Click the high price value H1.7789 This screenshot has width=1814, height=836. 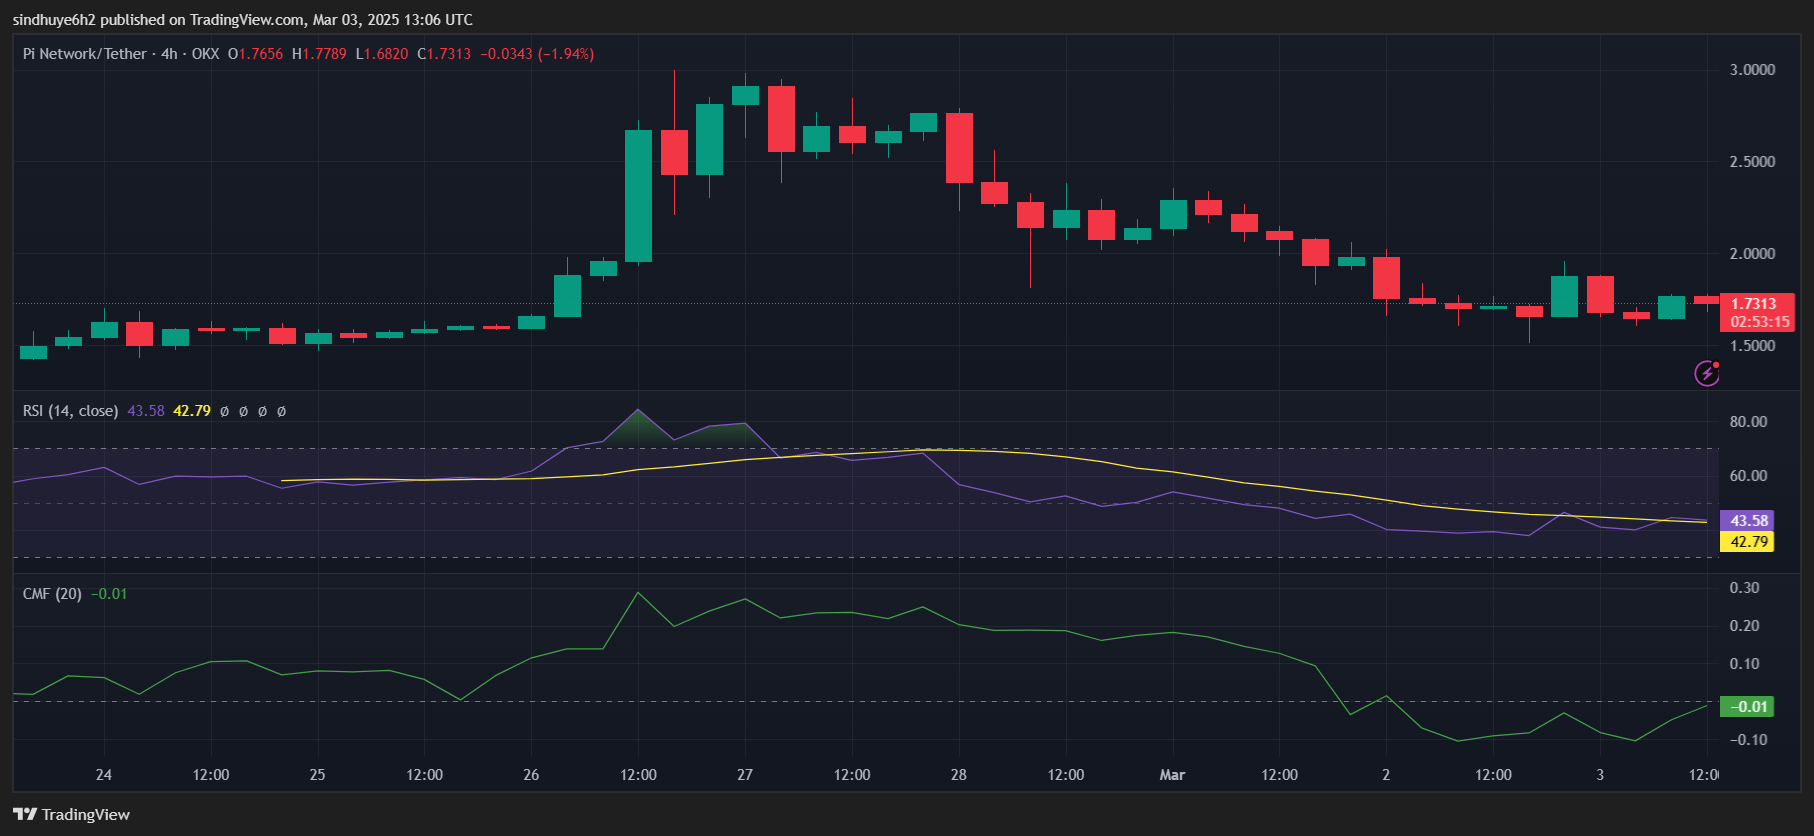point(319,54)
